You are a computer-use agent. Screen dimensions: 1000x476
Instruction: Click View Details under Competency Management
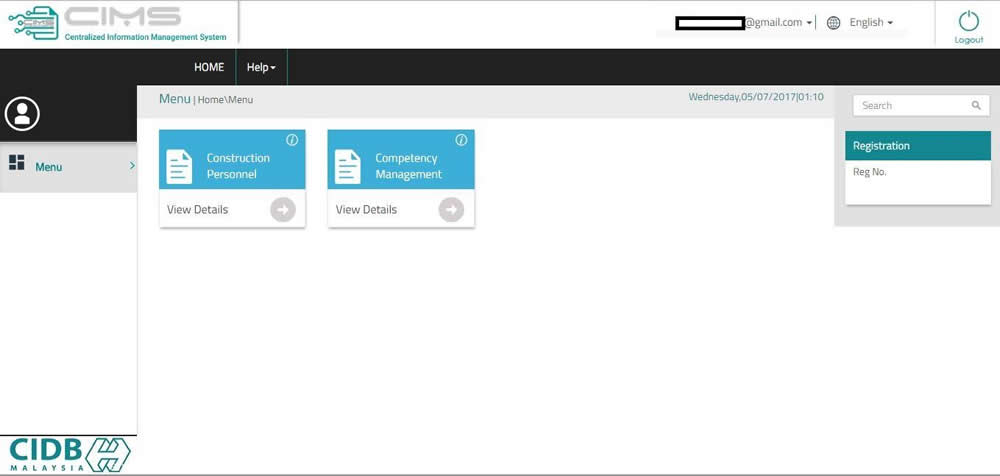click(x=366, y=209)
